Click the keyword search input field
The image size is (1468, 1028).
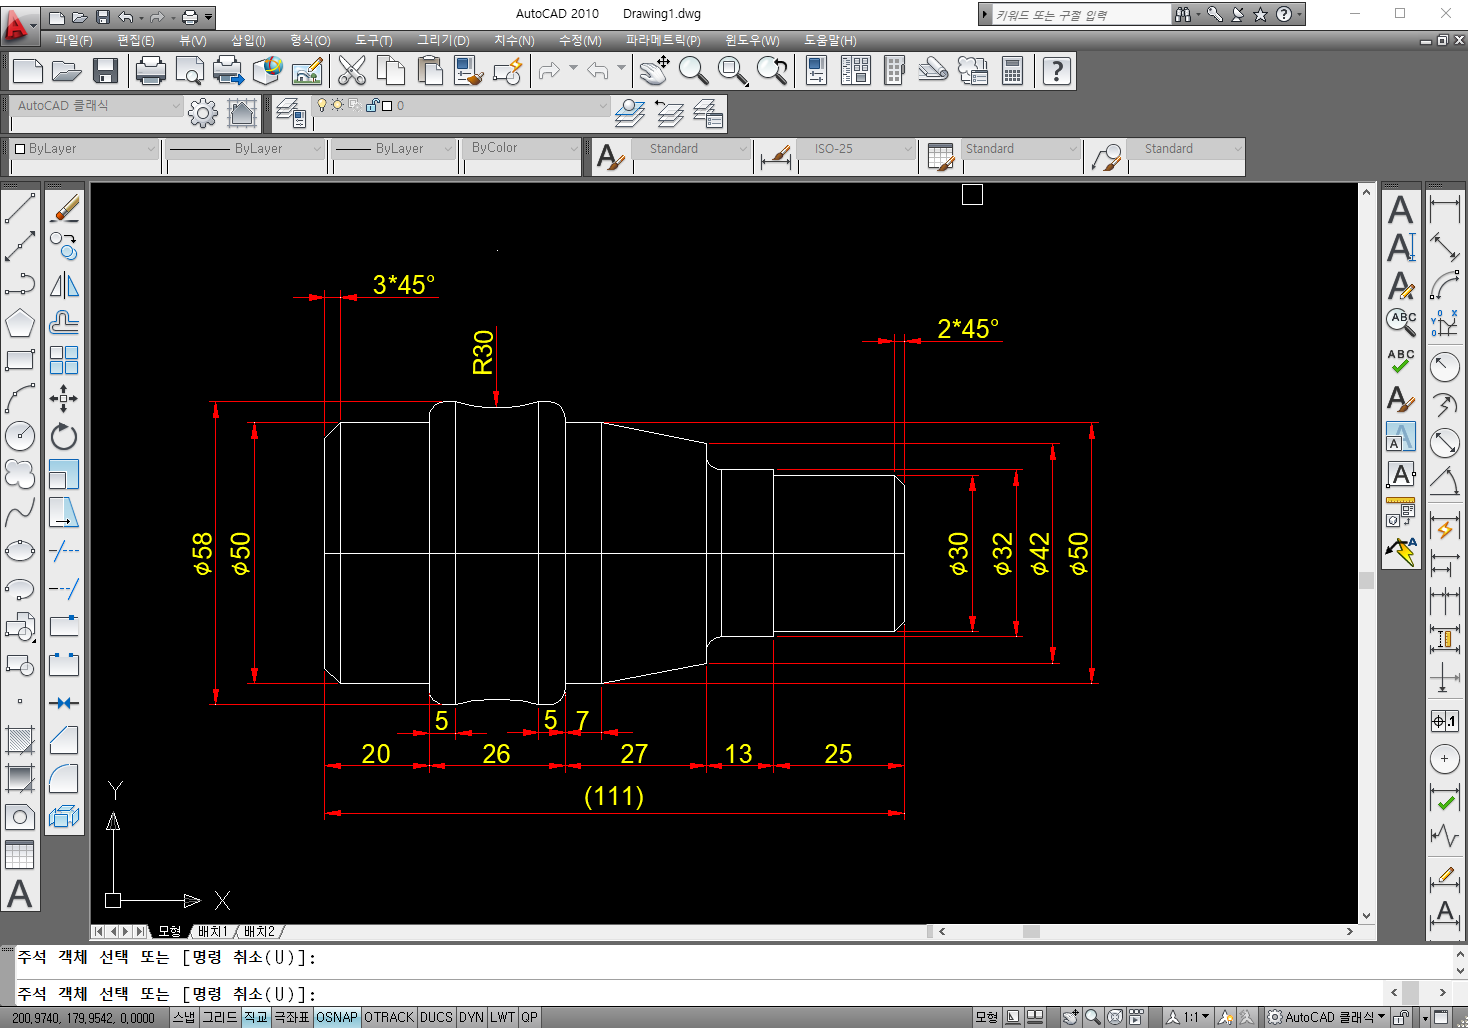[x=1080, y=15]
